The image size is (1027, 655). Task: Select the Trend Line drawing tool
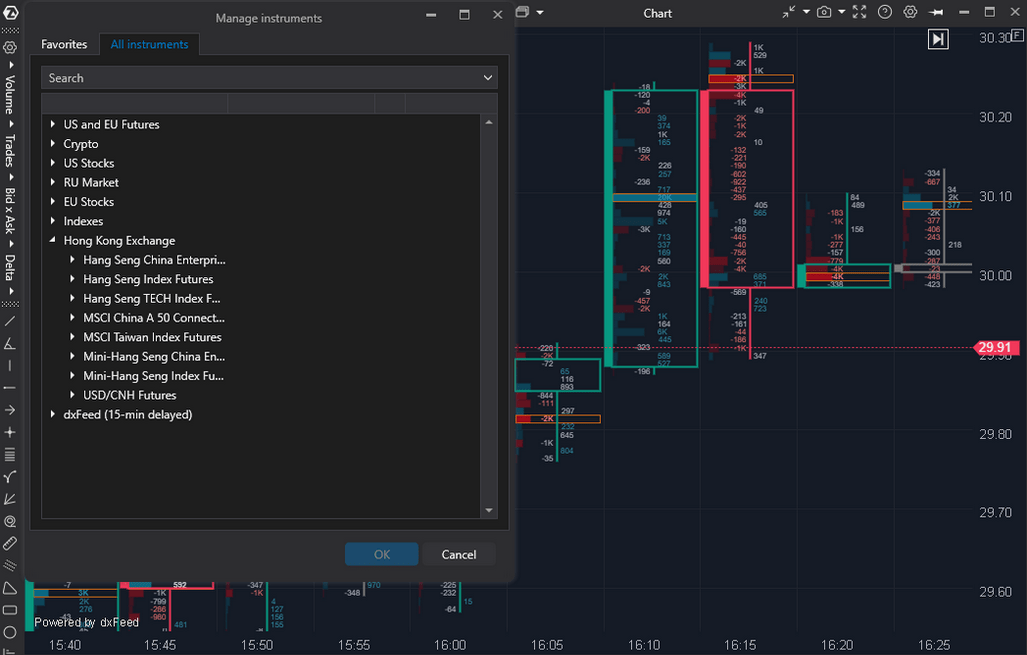[10, 321]
